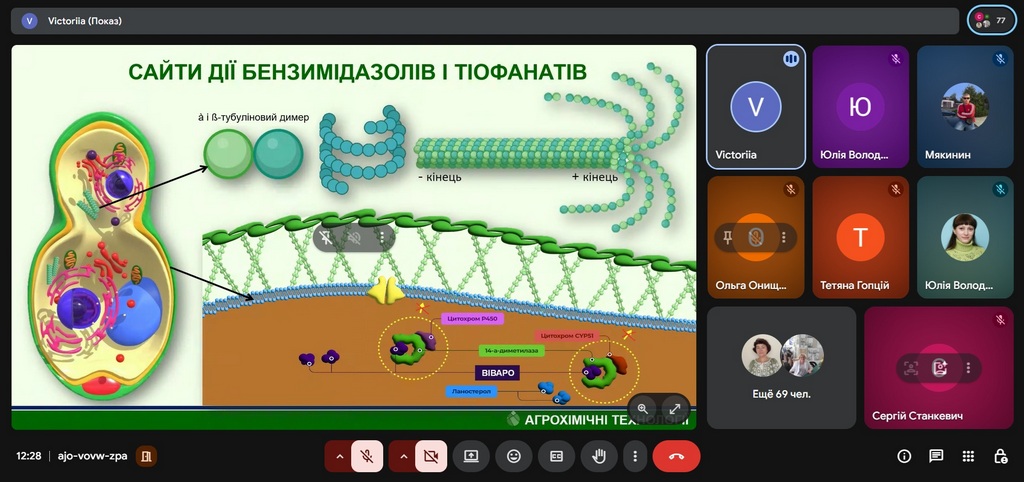1024x482 pixels.
Task: Leave the call with the red button
Action: (x=676, y=456)
